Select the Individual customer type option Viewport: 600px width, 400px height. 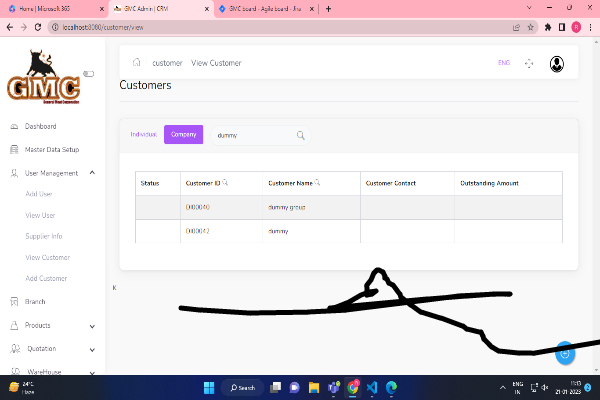coord(144,134)
